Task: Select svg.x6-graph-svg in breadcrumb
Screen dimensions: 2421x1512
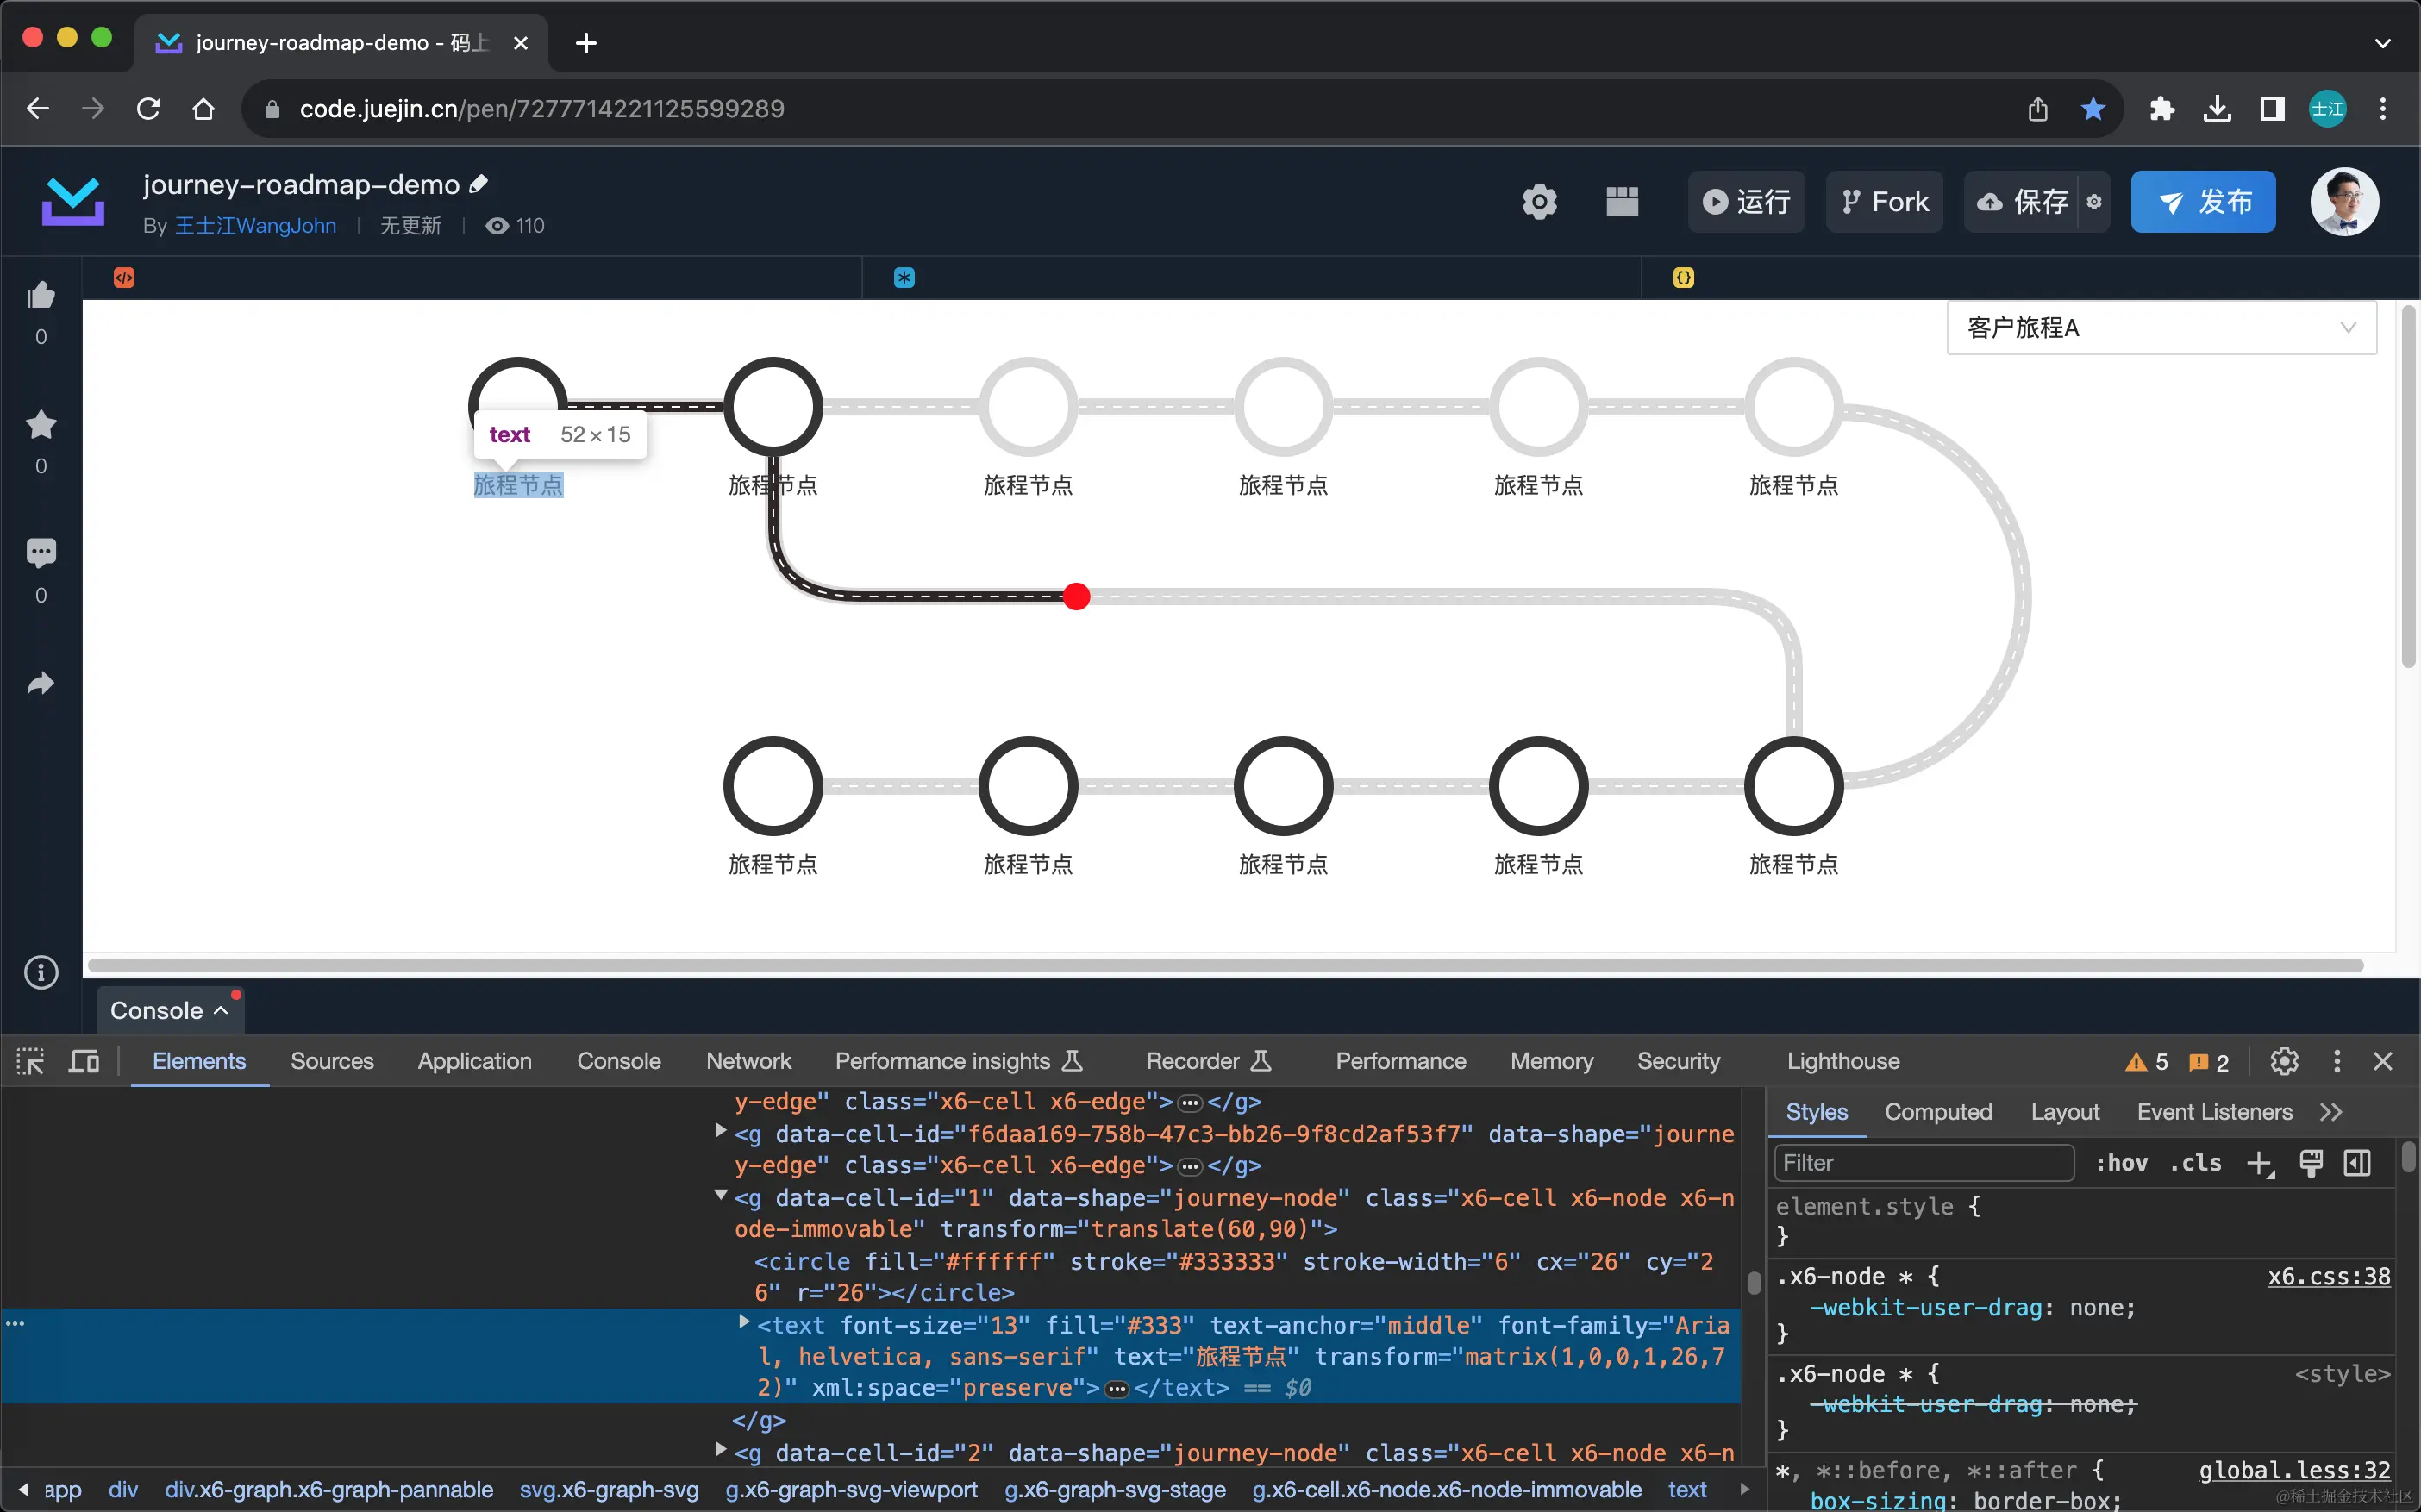Action: click(x=609, y=1490)
